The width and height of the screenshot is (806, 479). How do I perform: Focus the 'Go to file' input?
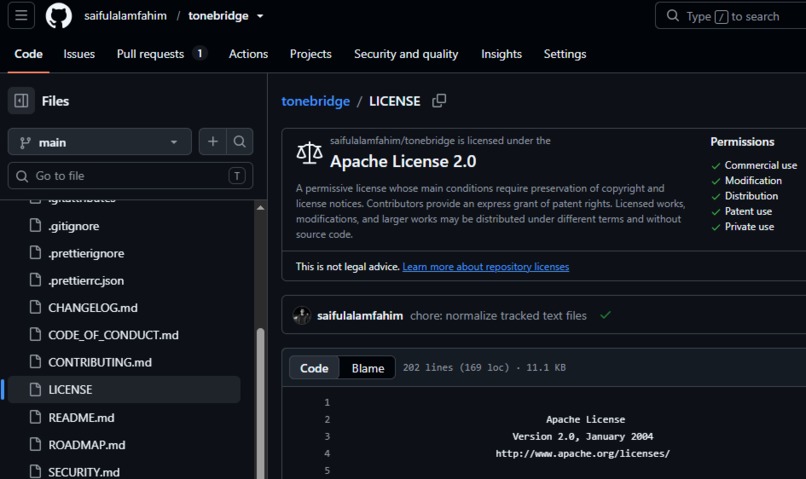[130, 176]
